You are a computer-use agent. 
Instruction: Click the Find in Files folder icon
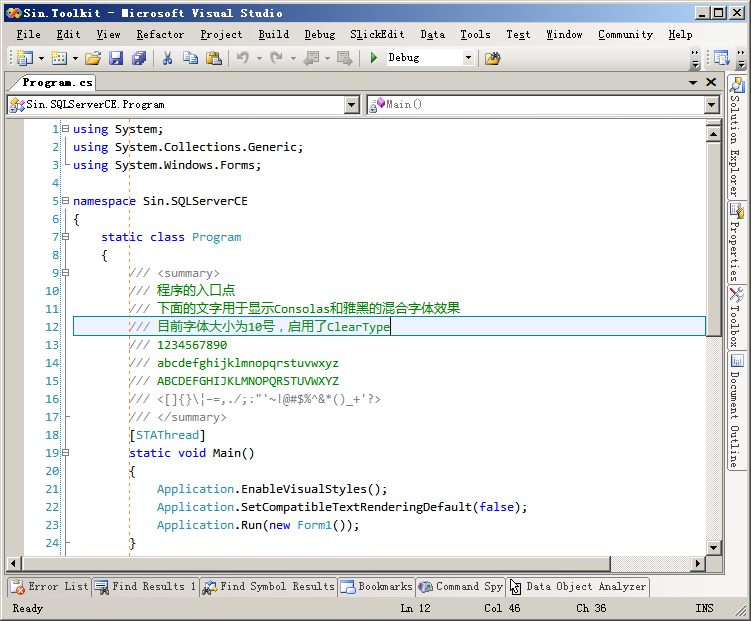pos(492,58)
